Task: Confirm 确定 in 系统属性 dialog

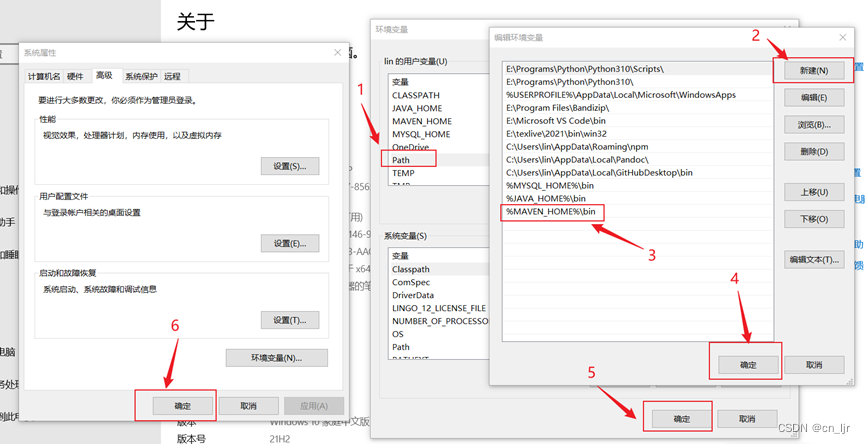Action: tap(183, 406)
